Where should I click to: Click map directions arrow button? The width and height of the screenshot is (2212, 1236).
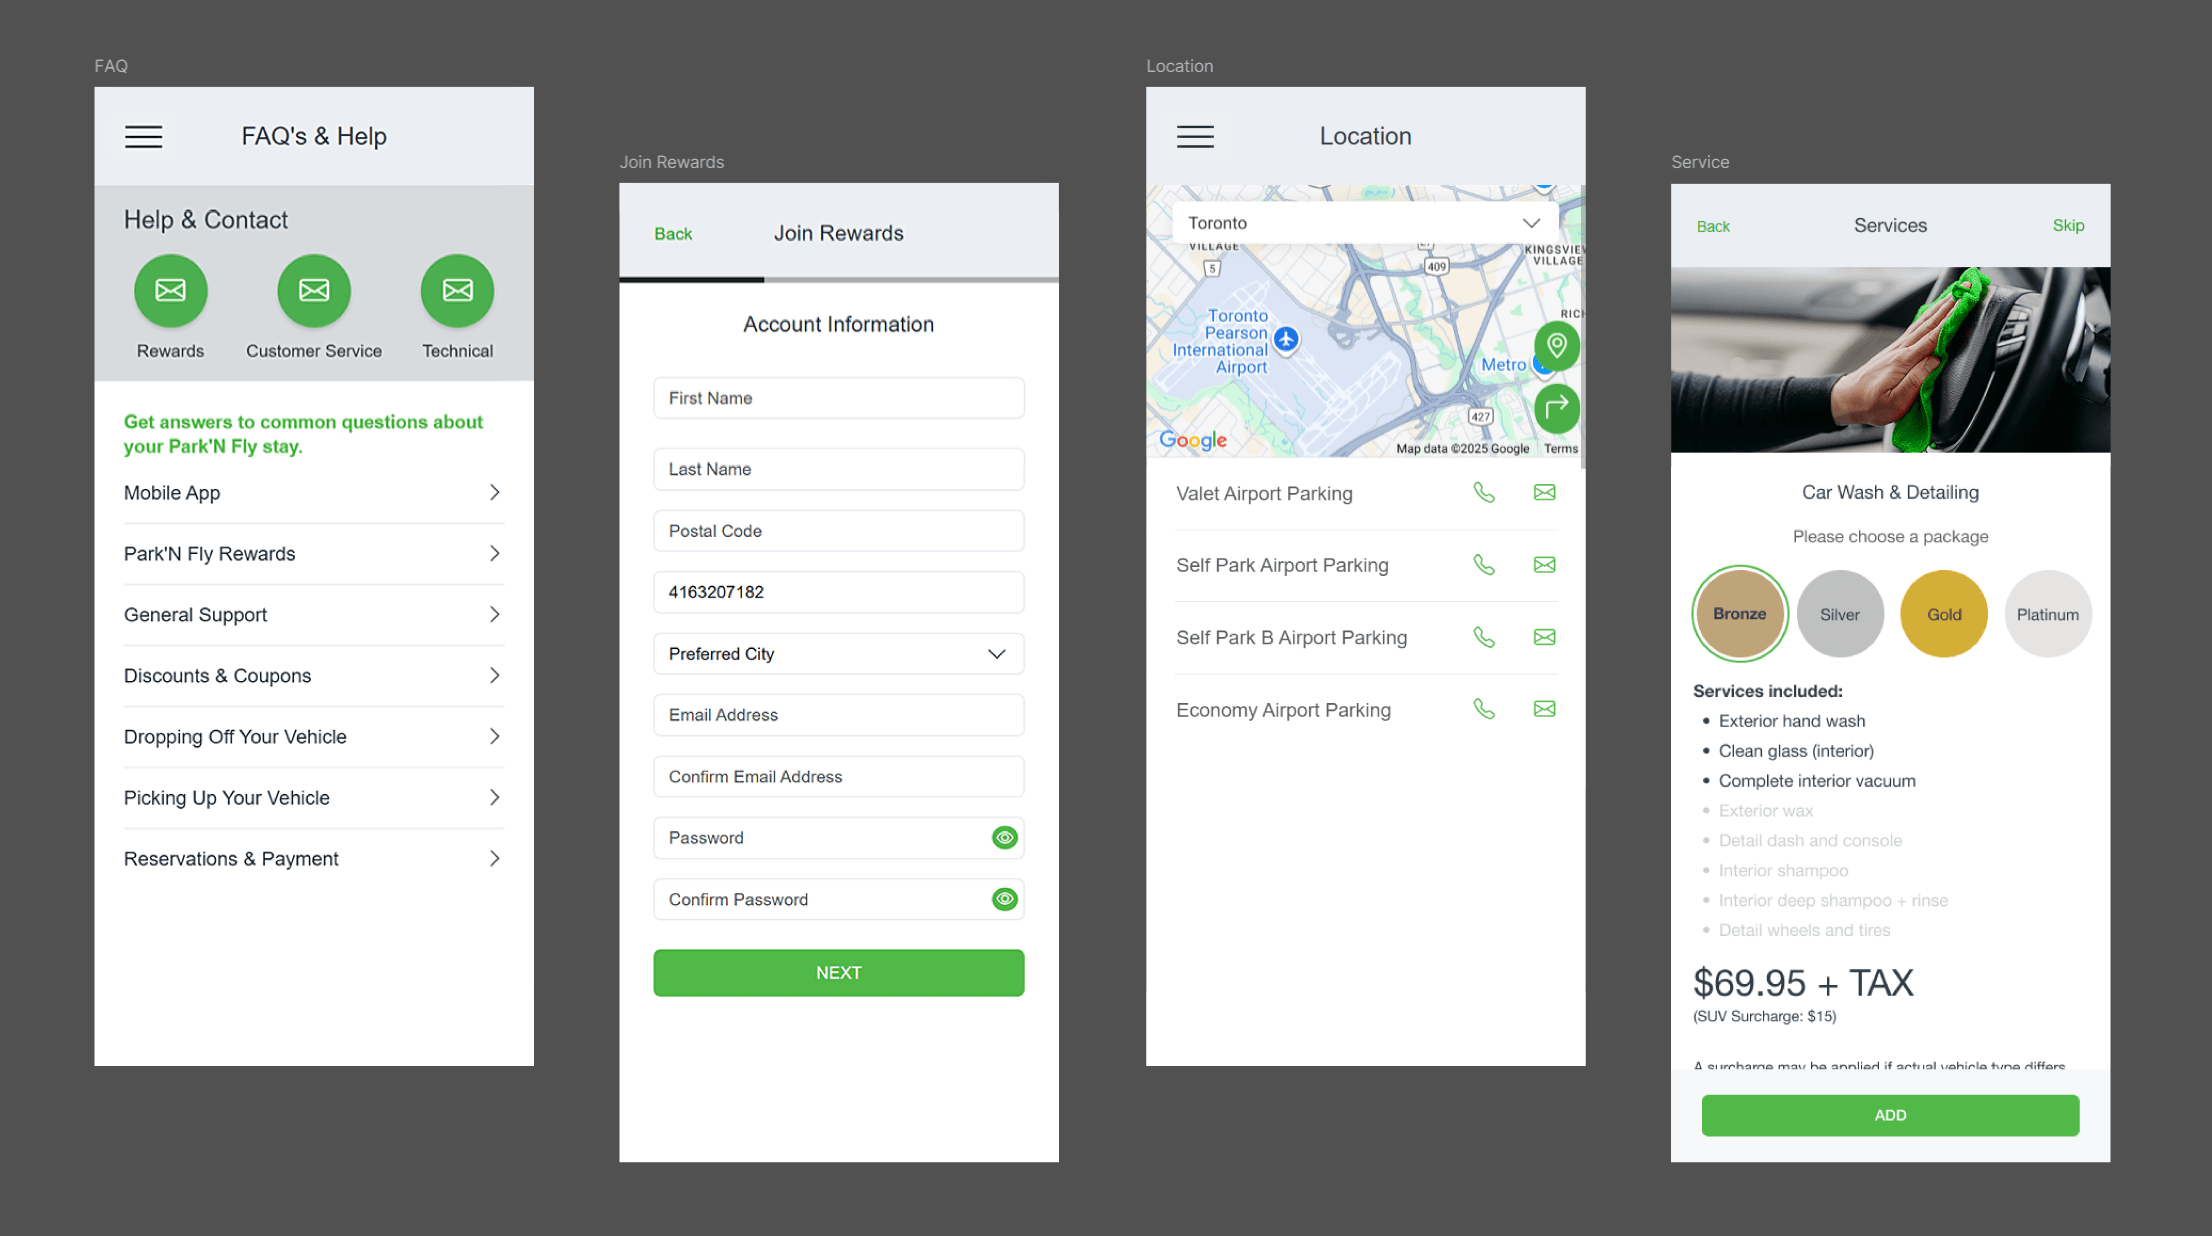coord(1556,408)
